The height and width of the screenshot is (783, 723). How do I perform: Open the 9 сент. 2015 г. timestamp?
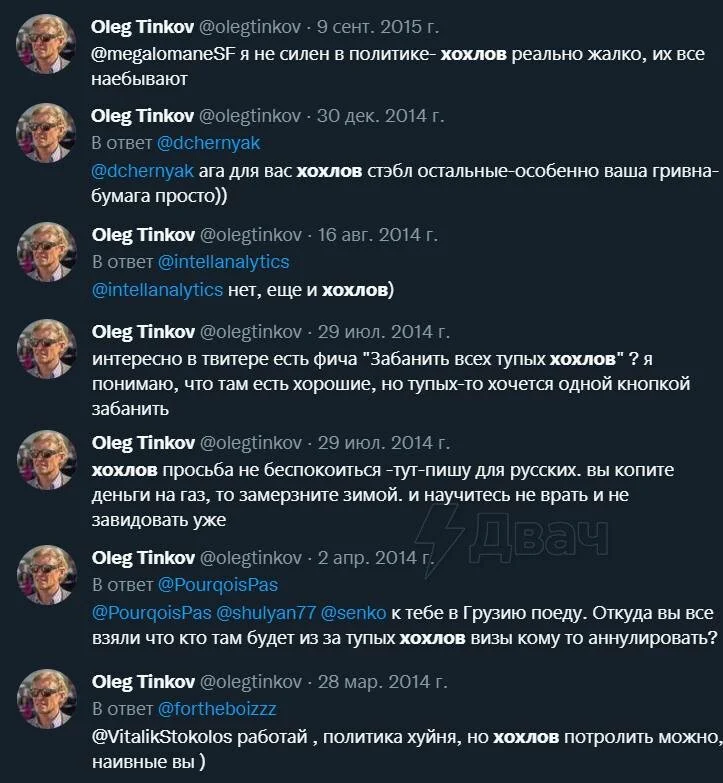pyautogui.click(x=378, y=27)
